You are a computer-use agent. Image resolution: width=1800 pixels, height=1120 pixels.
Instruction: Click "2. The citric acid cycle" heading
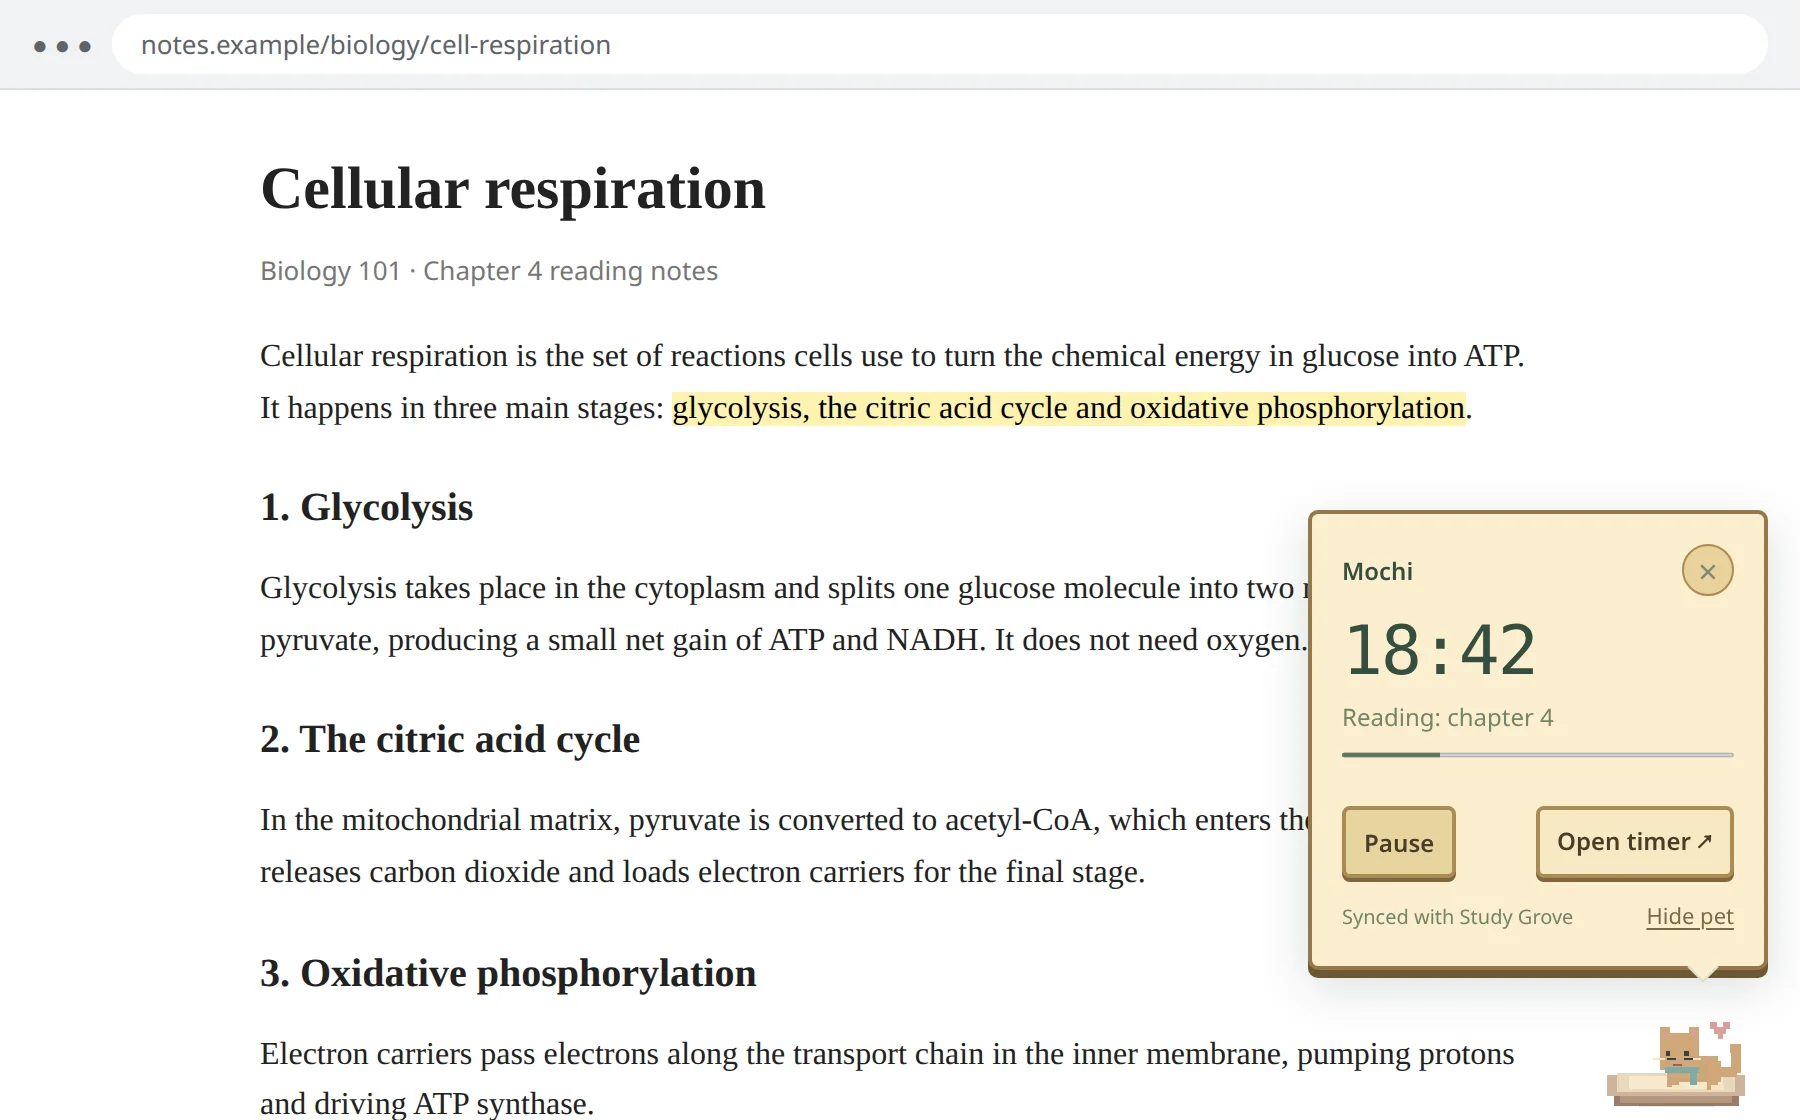450,740
